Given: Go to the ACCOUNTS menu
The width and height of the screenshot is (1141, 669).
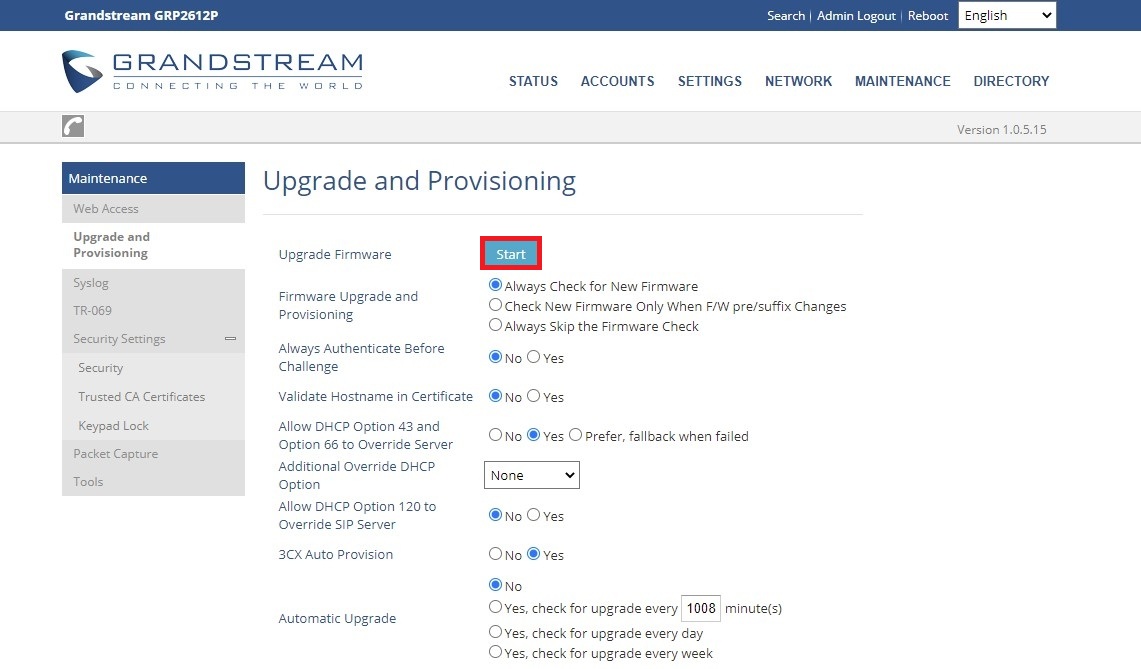Looking at the screenshot, I should tap(617, 81).
